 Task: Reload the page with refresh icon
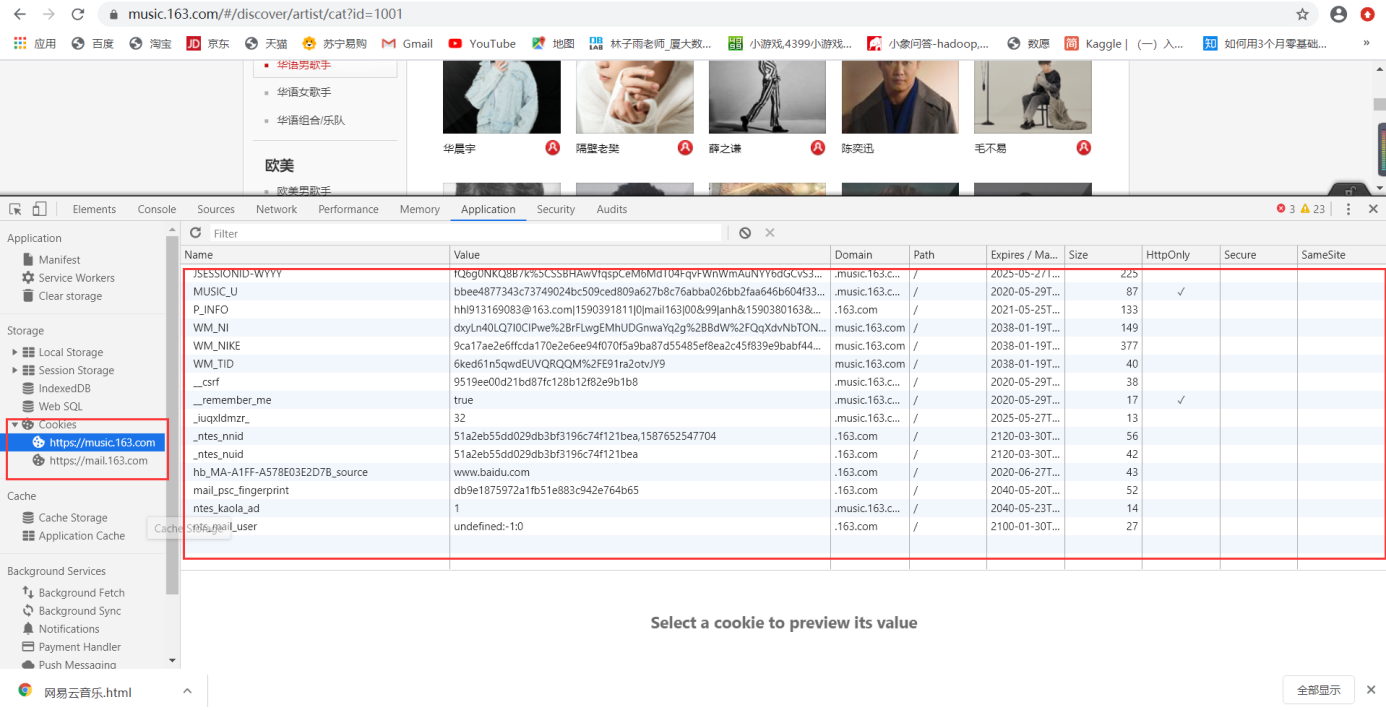[x=78, y=15]
